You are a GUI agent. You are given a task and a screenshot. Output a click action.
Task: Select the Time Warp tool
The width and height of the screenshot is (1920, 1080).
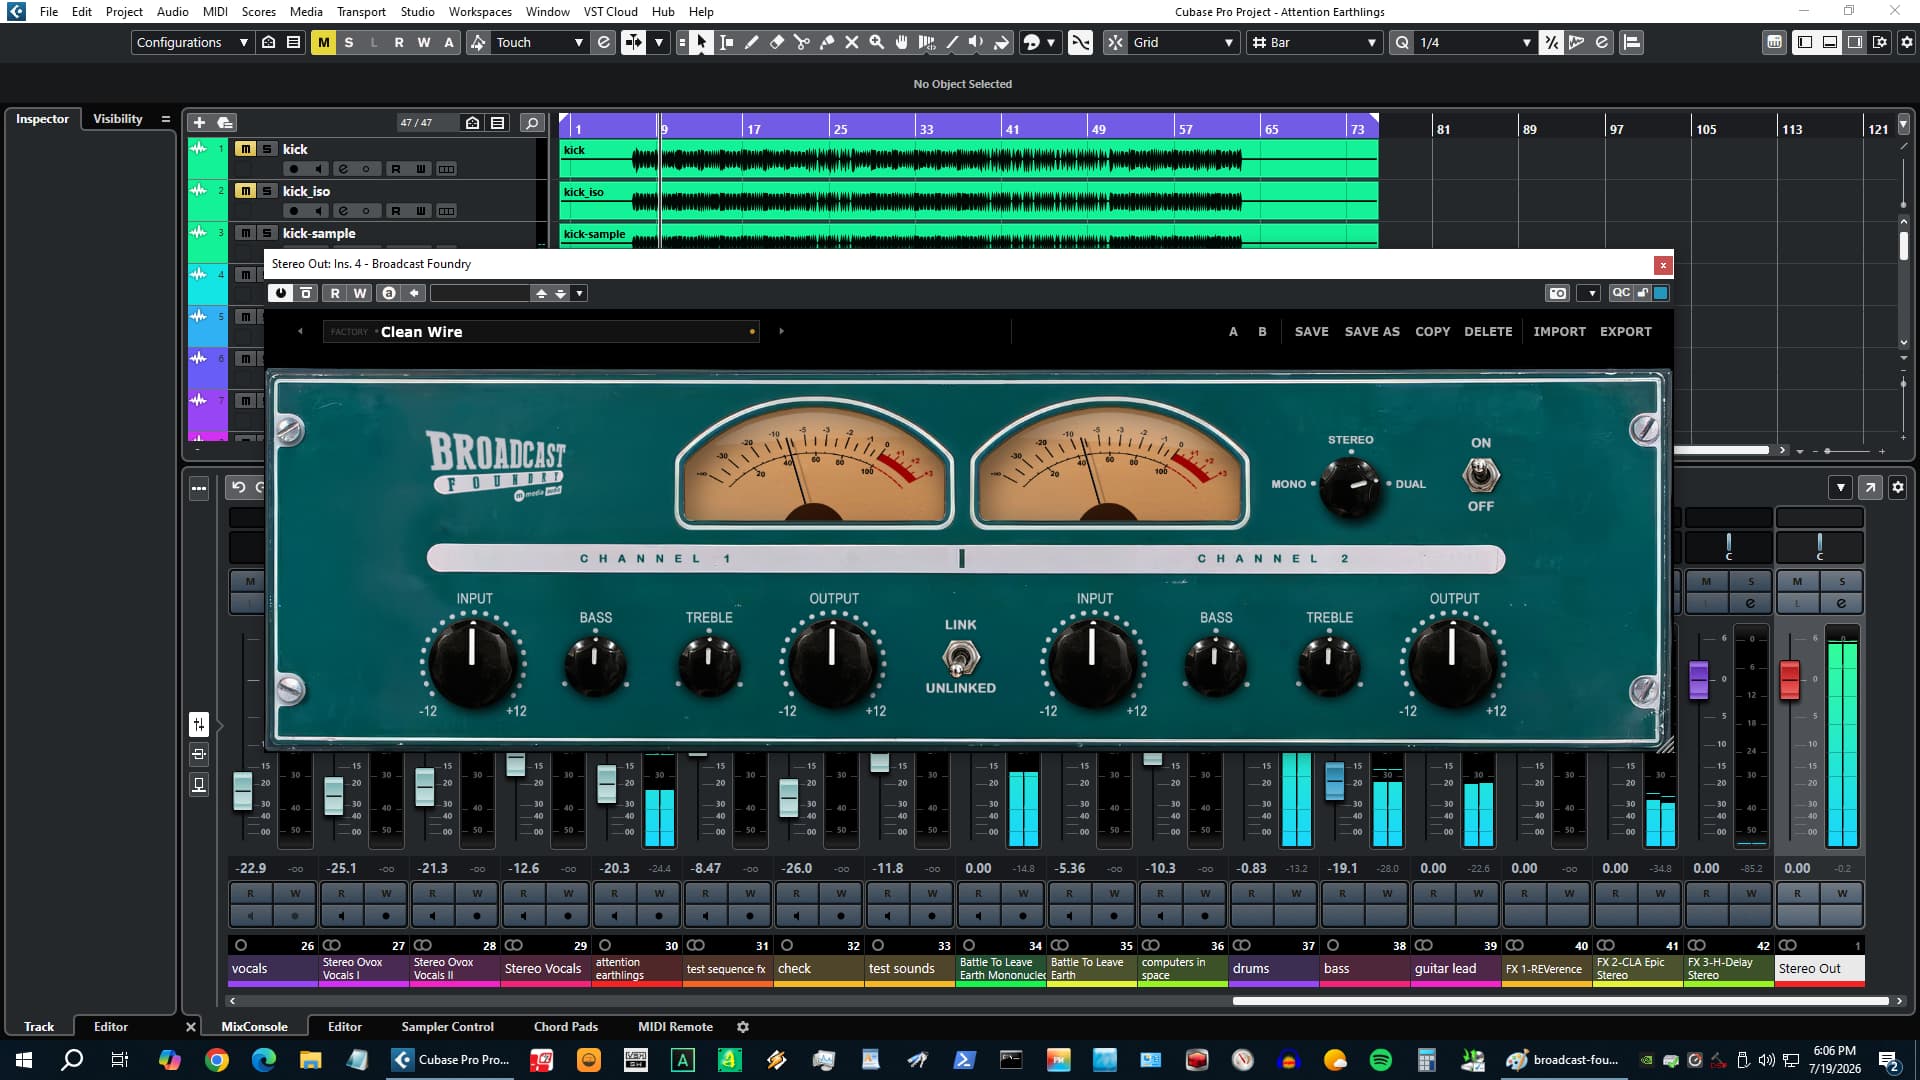coord(927,42)
